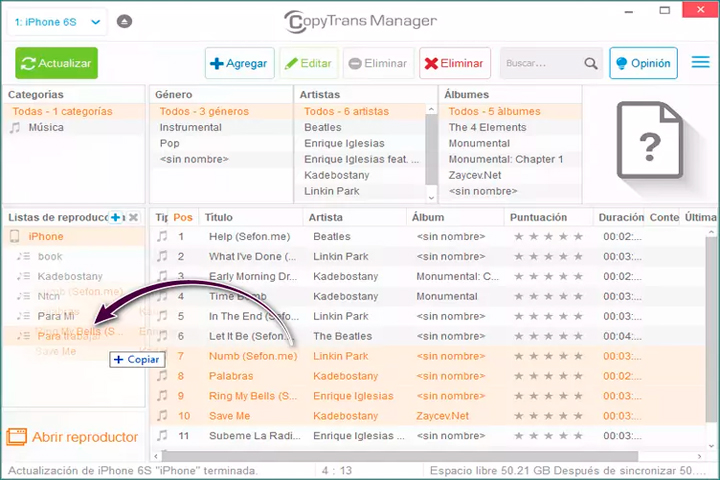This screenshot has height=480, width=720.
Task: Click the magnifying glass search icon
Action: (x=591, y=63)
